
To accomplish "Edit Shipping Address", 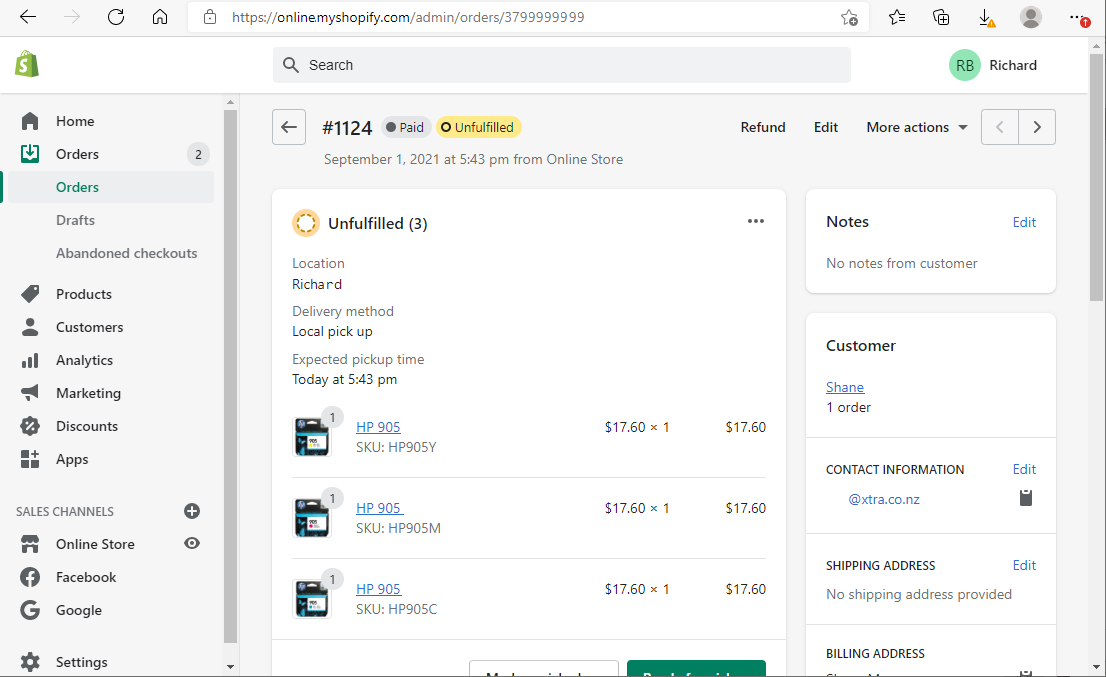I will click(1024, 566).
